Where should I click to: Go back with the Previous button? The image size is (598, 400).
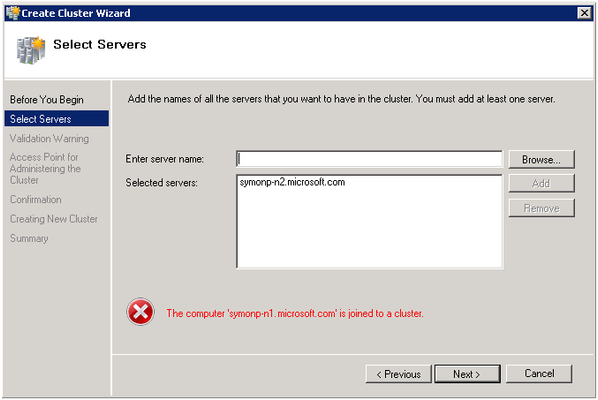[399, 374]
